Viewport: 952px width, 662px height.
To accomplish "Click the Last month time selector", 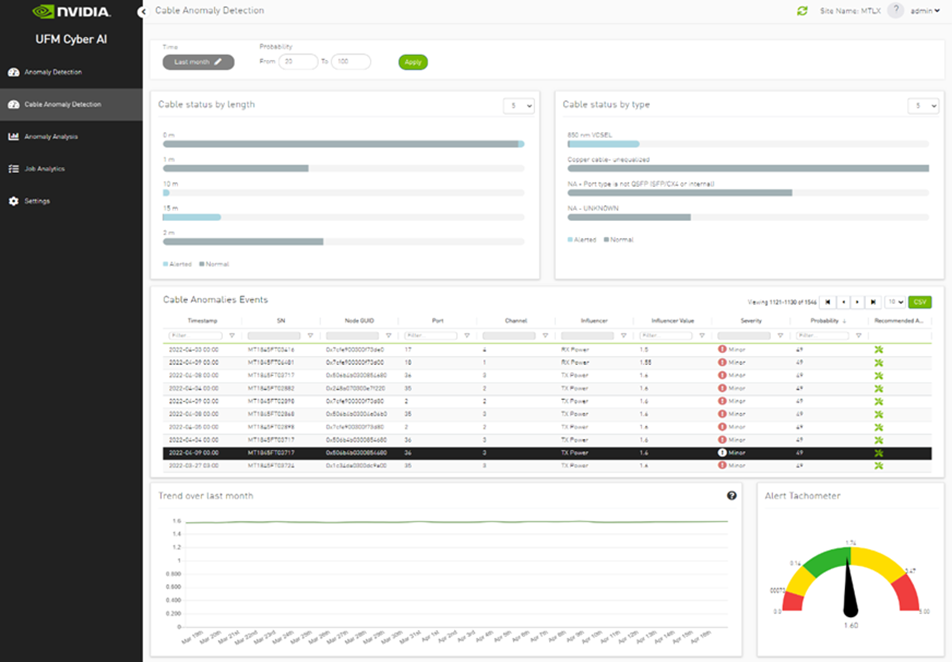I will click(x=198, y=62).
